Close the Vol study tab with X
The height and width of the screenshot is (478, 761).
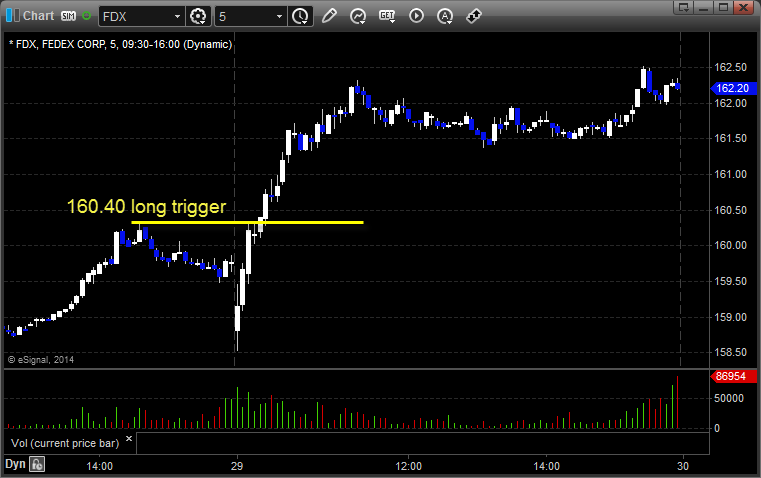(129, 439)
